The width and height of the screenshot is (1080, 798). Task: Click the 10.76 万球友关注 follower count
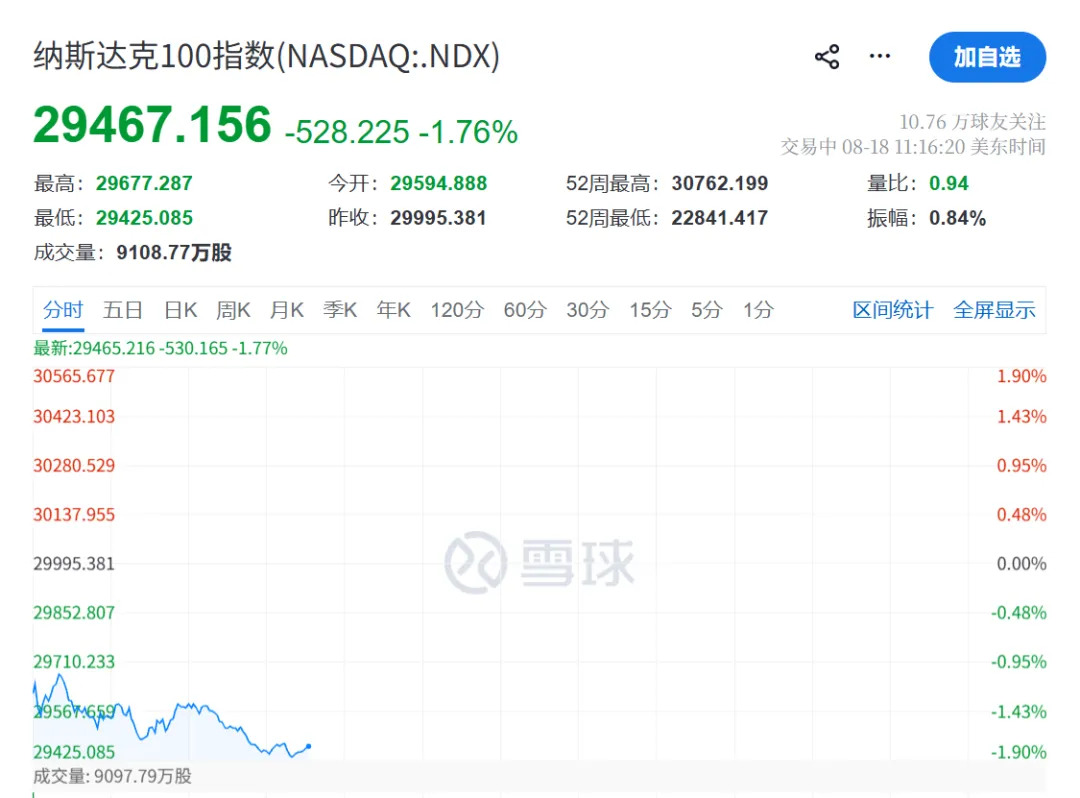point(972,122)
